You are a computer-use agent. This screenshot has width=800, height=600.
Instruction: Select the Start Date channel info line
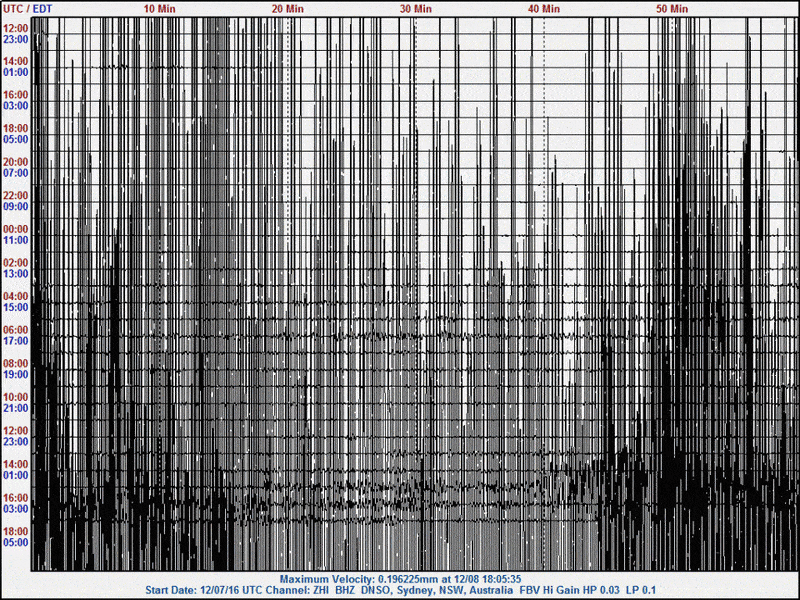tap(400, 590)
